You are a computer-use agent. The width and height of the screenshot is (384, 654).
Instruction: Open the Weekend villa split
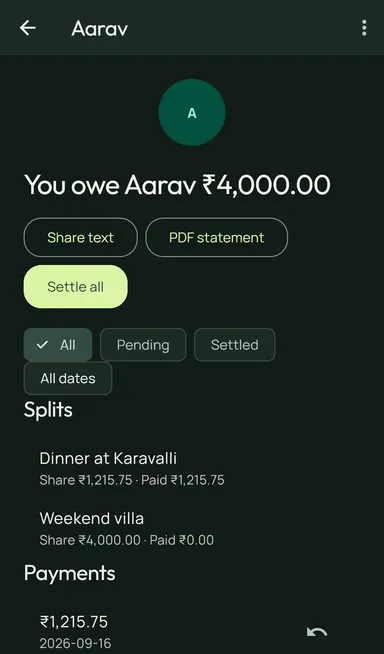(x=192, y=528)
